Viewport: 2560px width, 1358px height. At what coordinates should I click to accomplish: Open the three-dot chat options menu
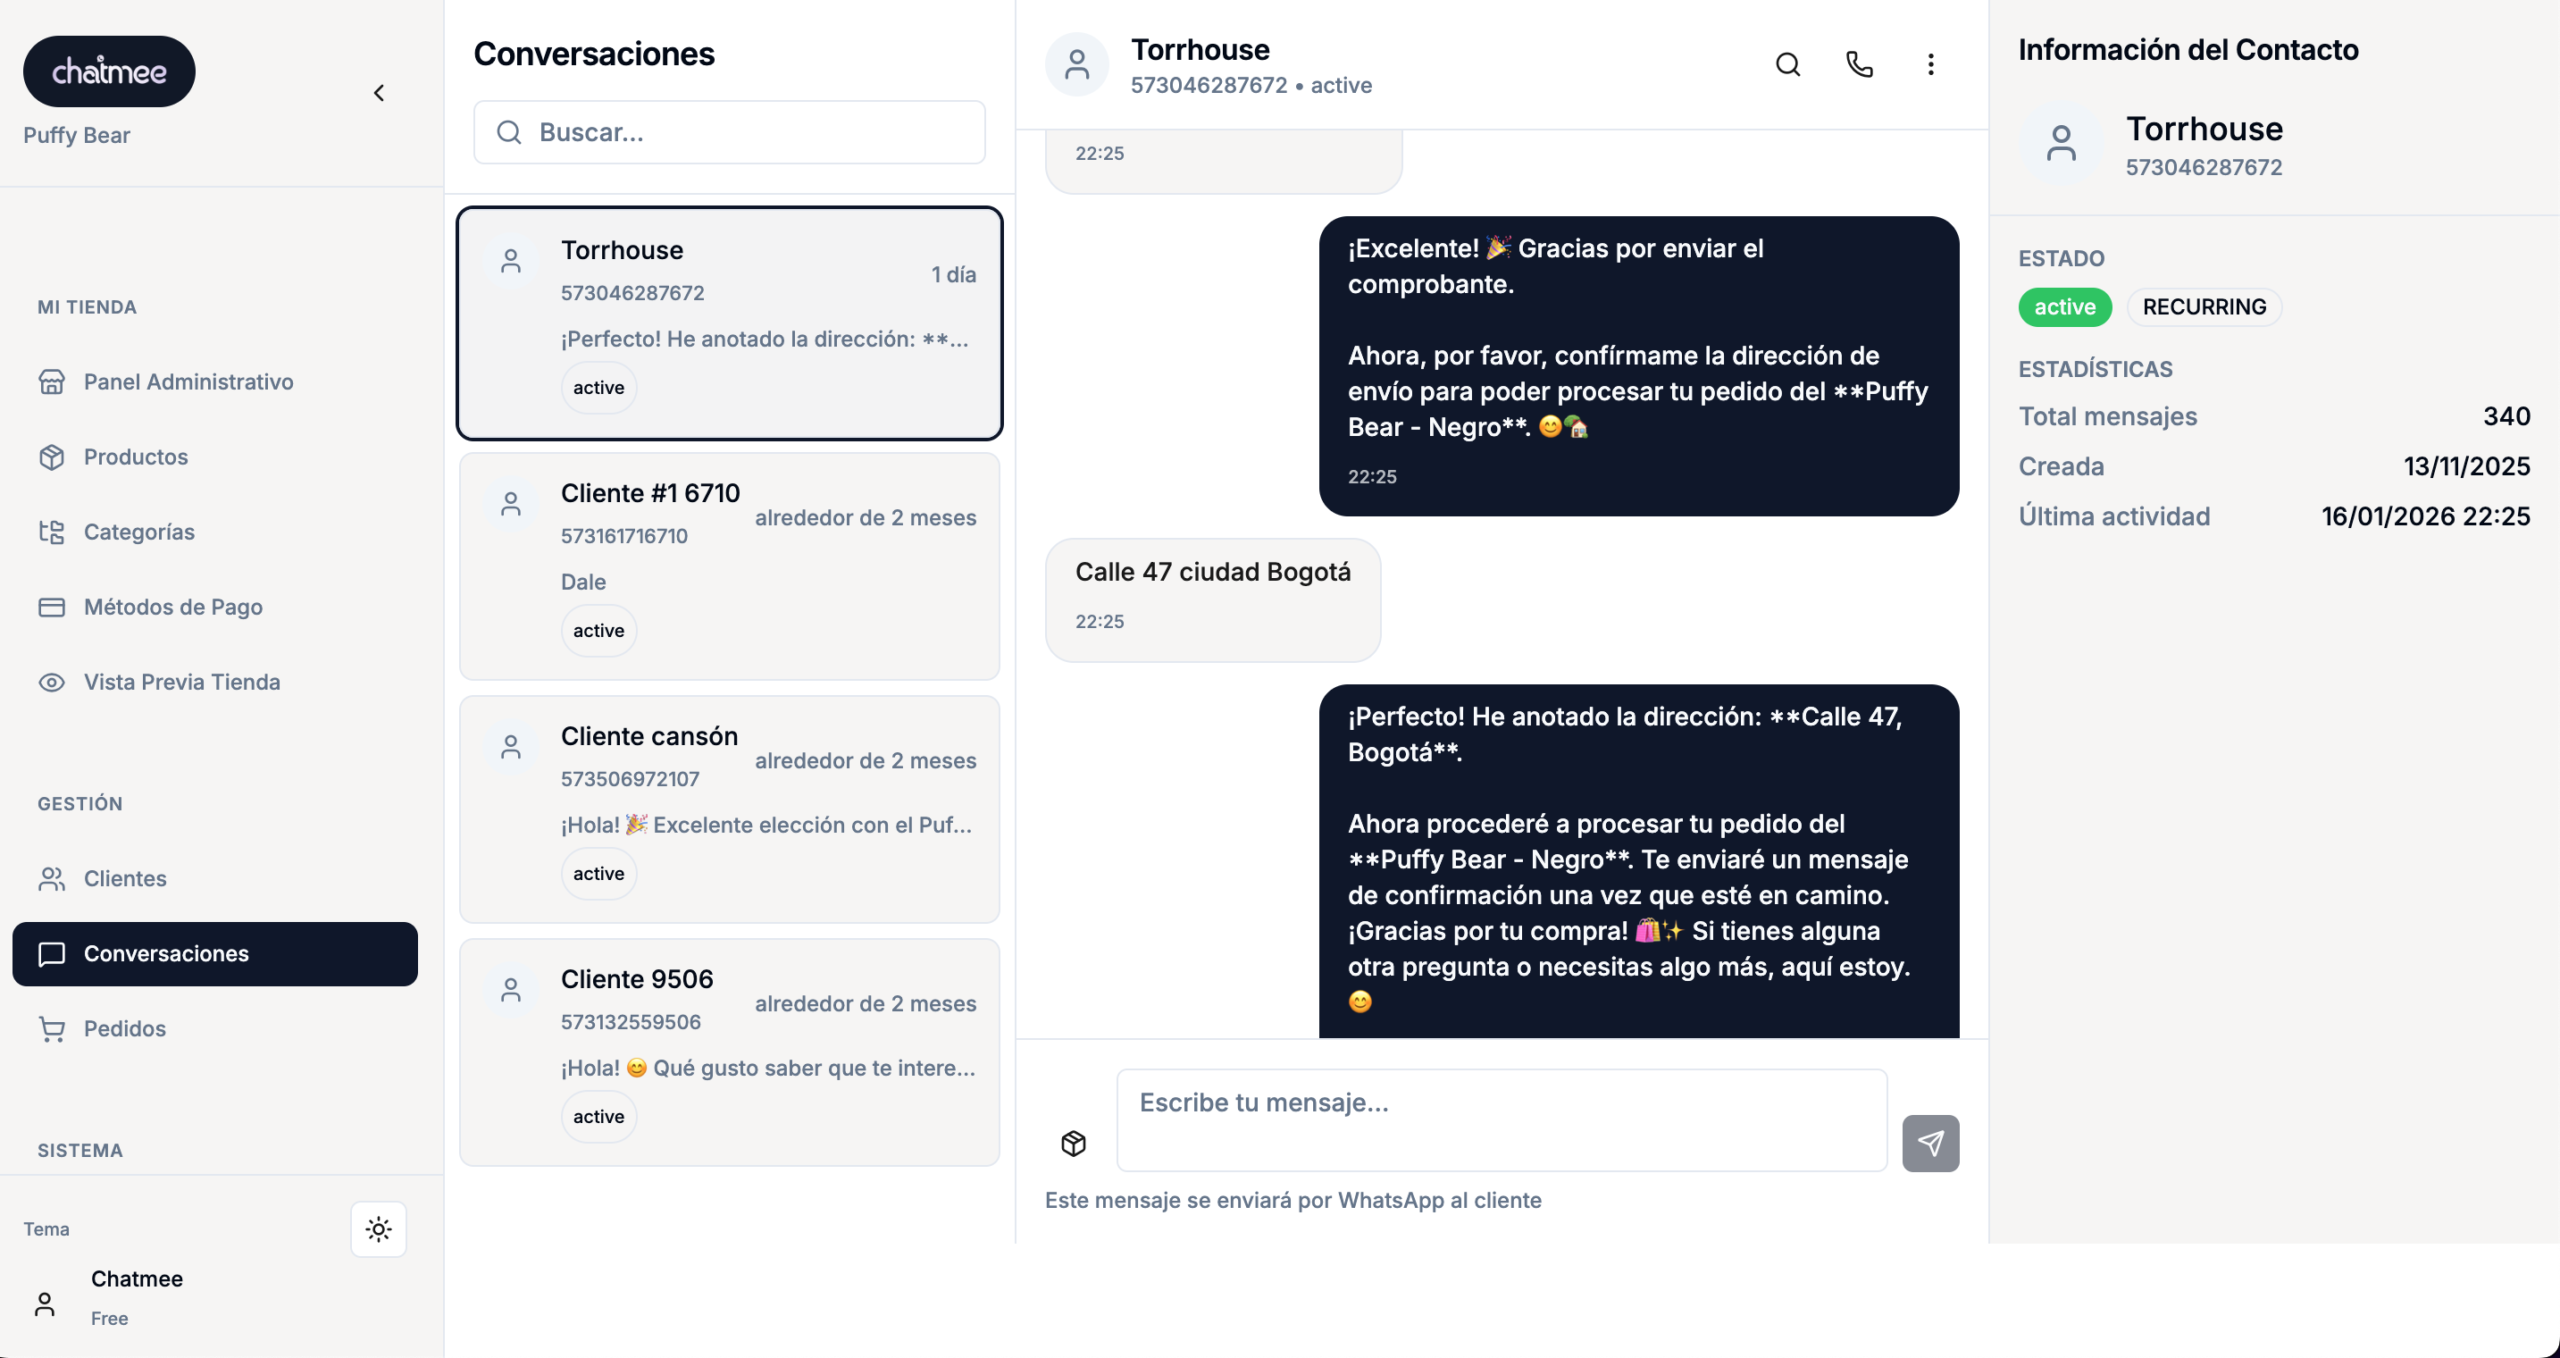click(x=1931, y=65)
